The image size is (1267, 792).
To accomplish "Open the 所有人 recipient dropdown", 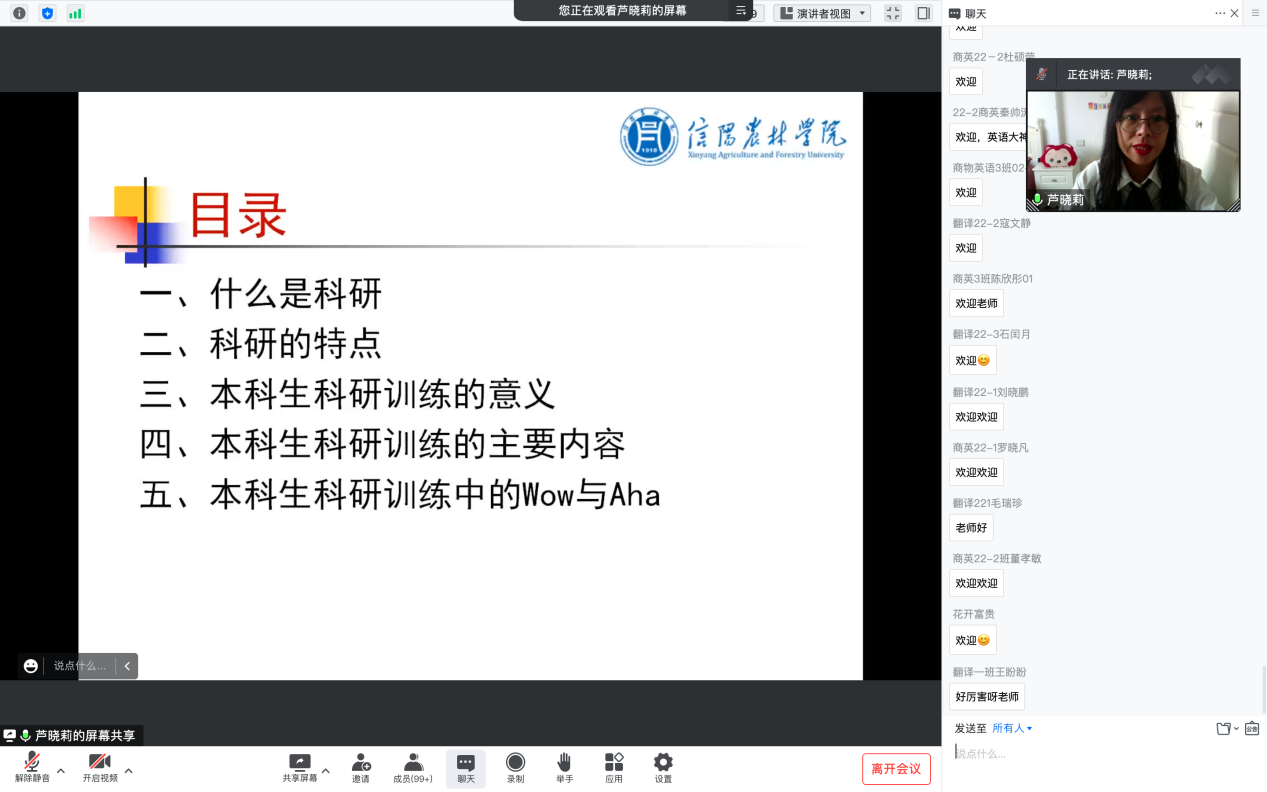I will 1012,729.
